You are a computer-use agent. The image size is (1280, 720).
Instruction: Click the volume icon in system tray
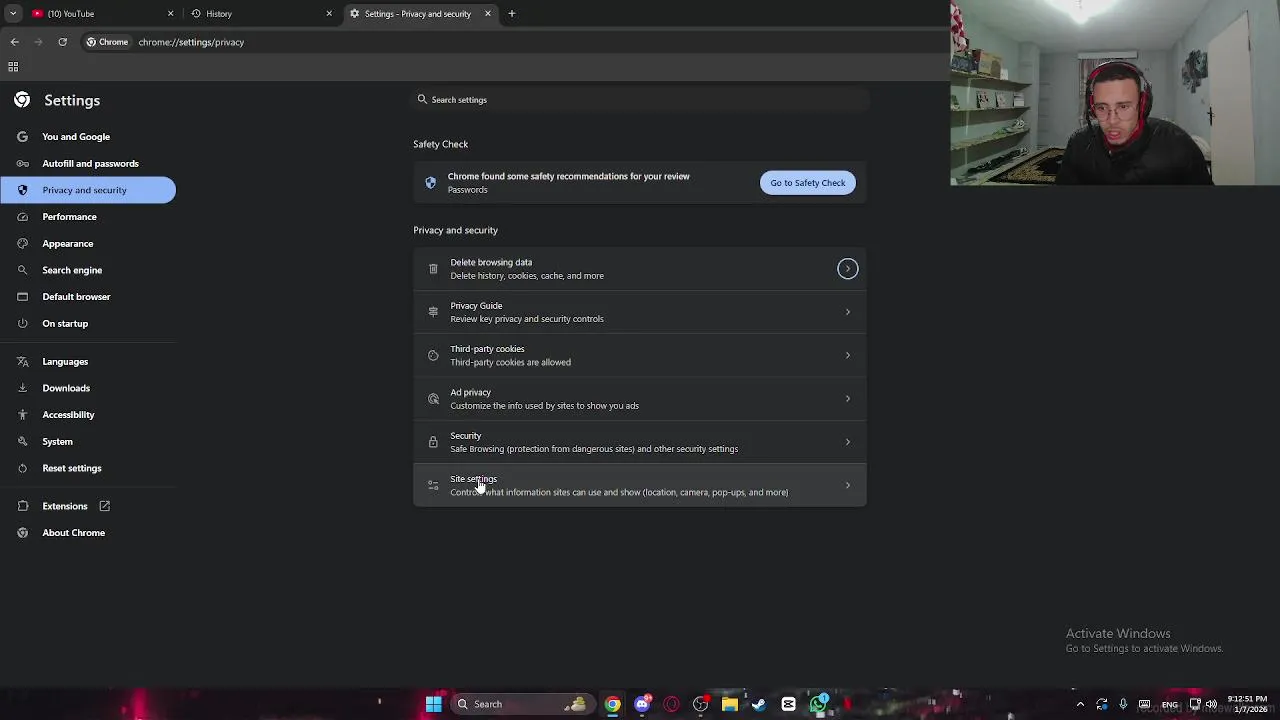[x=1211, y=704]
